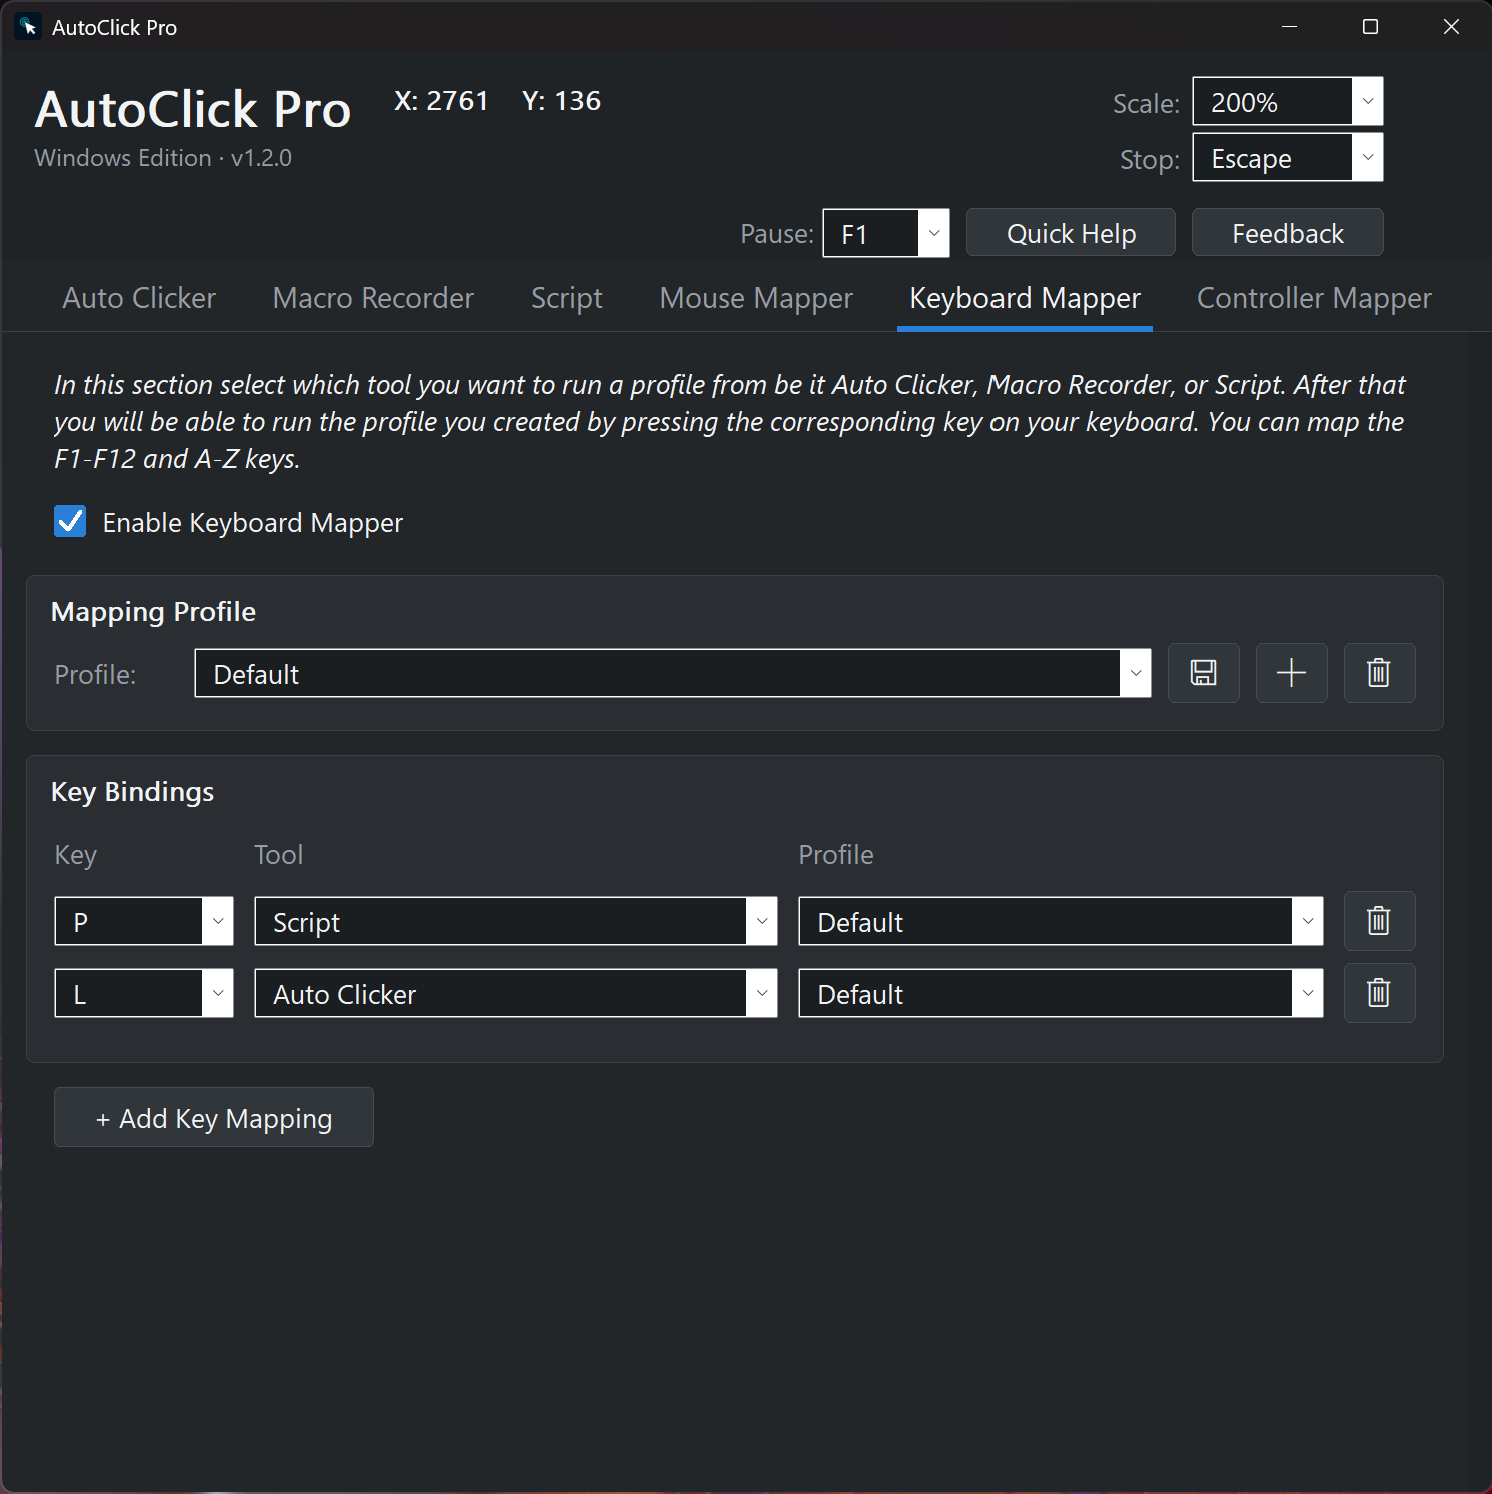Add a new mapping profile with plus icon
The width and height of the screenshot is (1492, 1494).
1291,673
